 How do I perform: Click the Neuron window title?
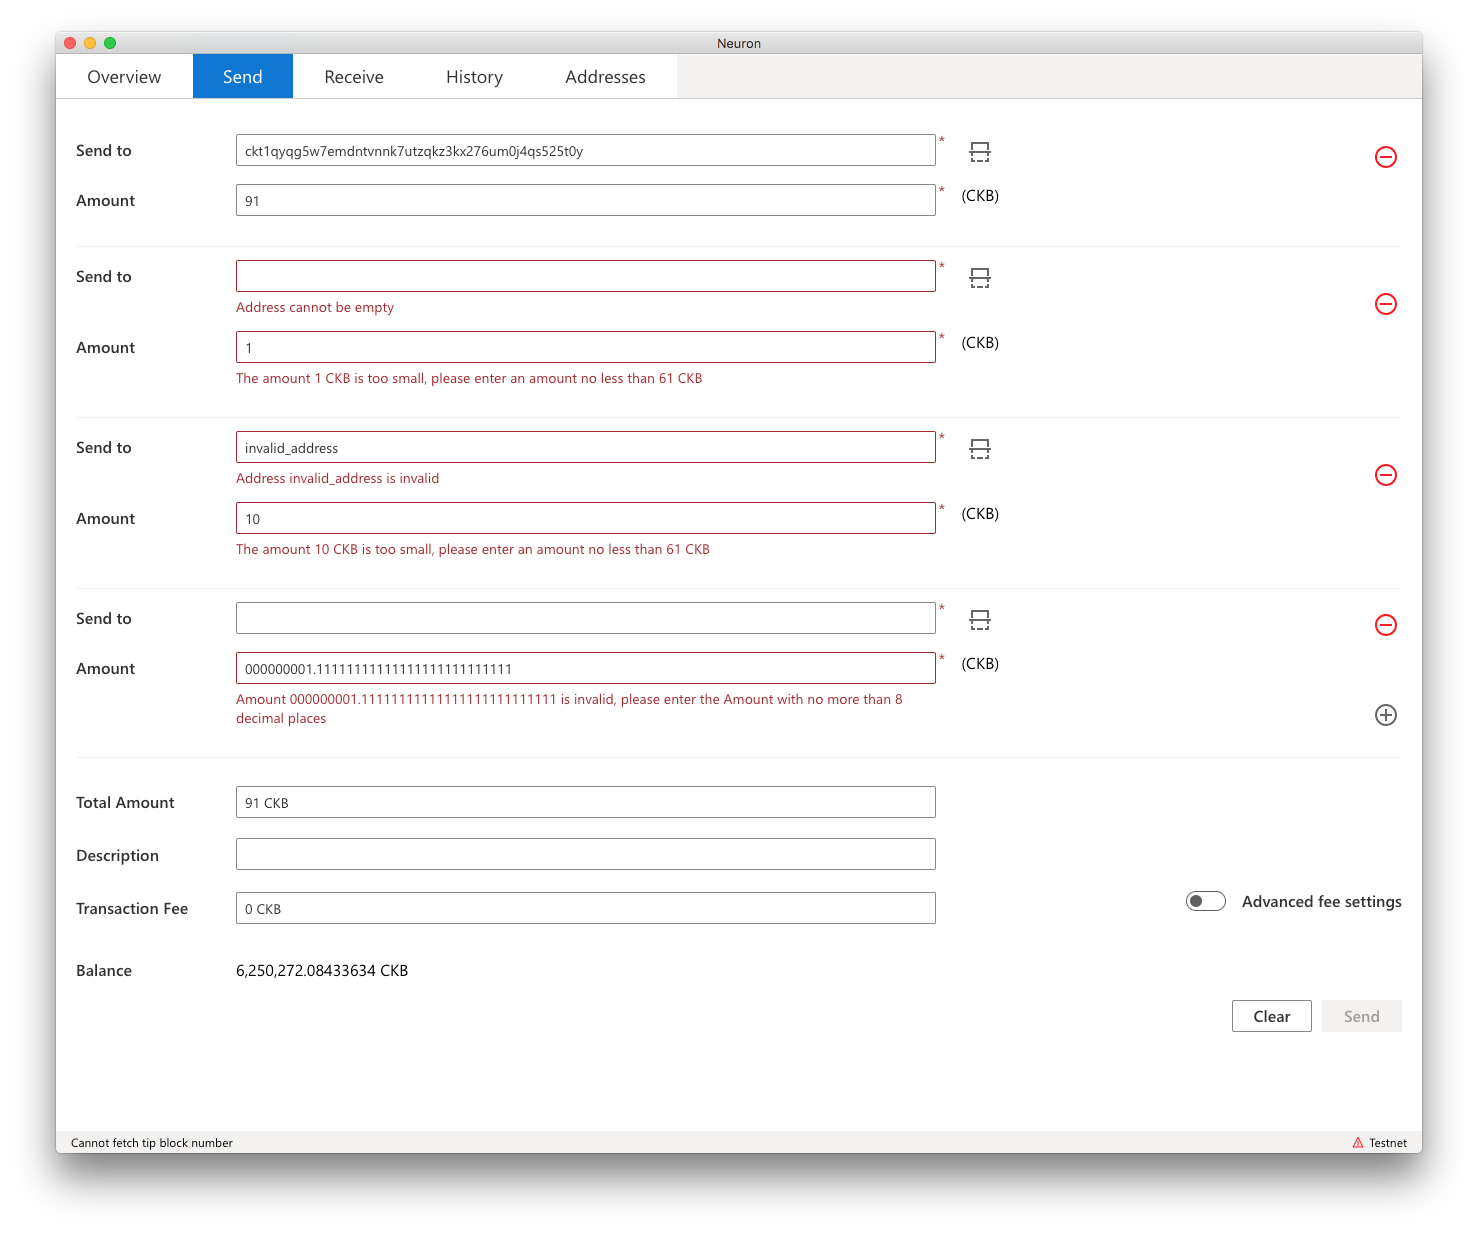click(739, 43)
